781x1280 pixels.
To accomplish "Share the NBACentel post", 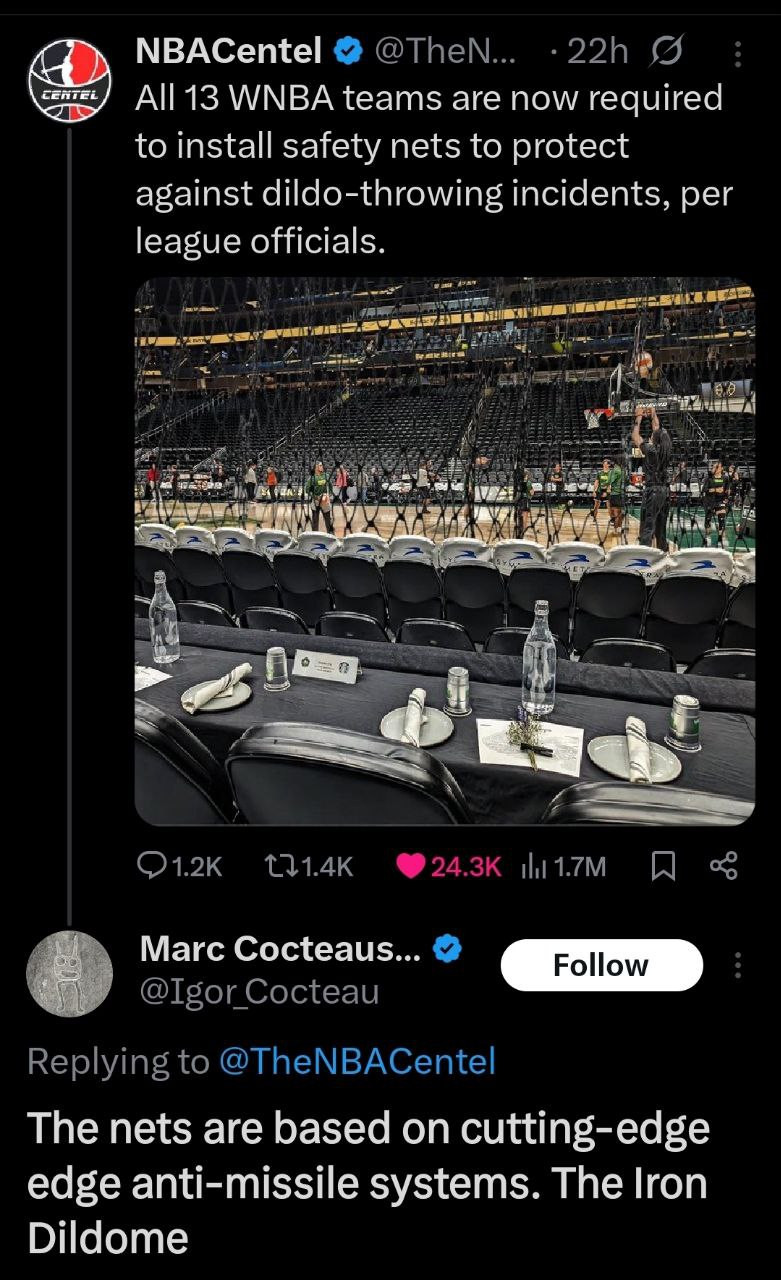I will pyautogui.click(x=723, y=866).
